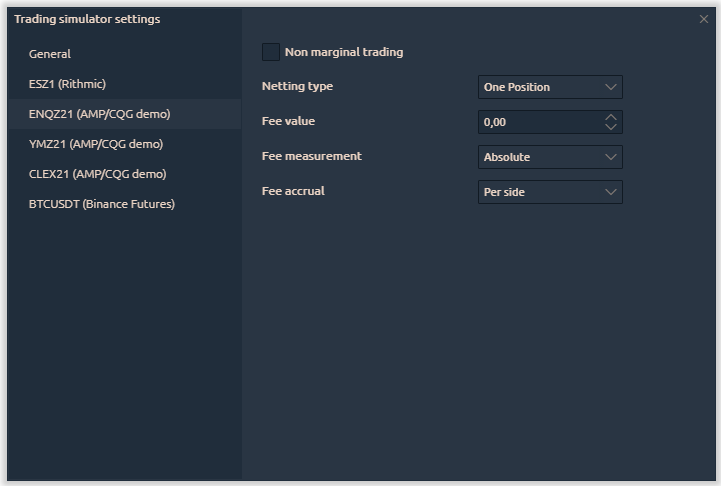This screenshot has width=721, height=486.
Task: Enable the Non marginal trading checkbox
Action: pos(271,52)
